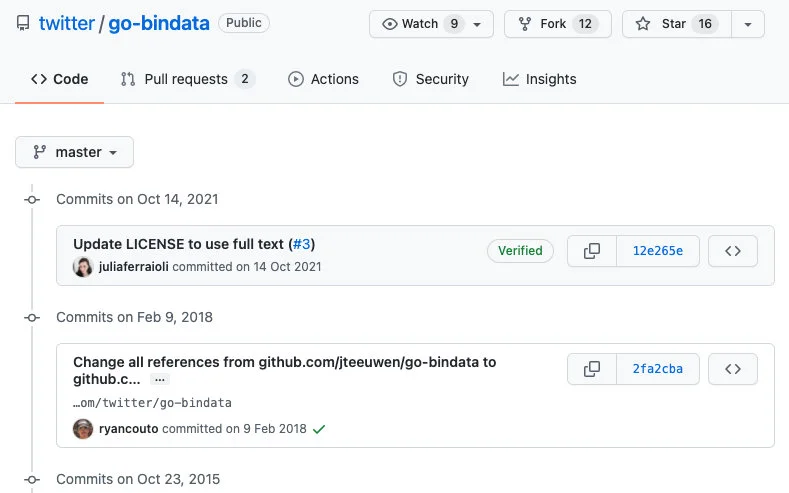
Task: Click the green check status icon
Action: (319, 429)
